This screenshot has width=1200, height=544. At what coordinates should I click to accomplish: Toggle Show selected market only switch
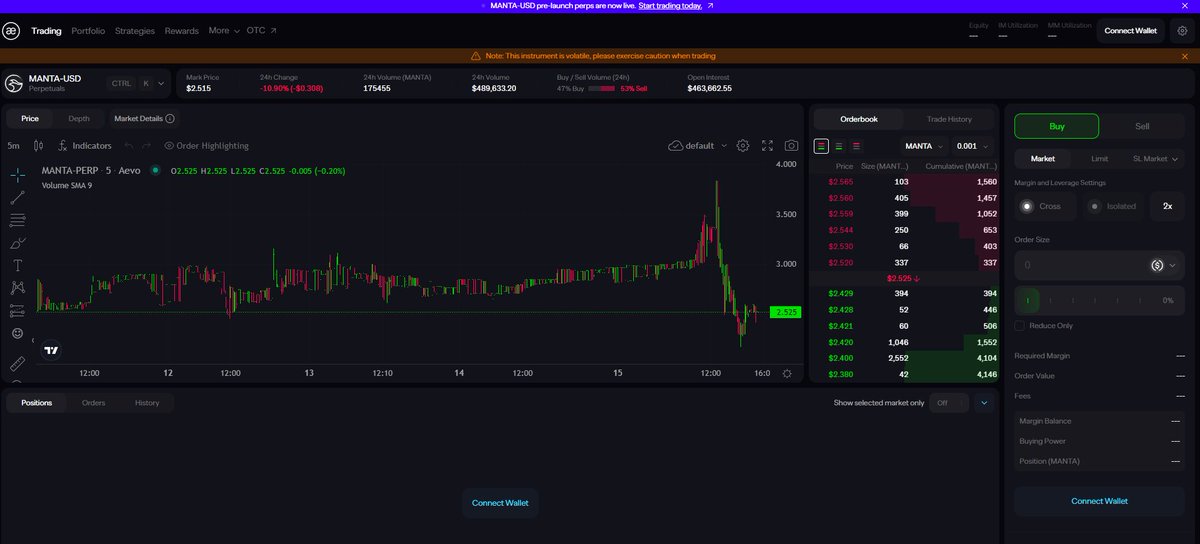[949, 403]
